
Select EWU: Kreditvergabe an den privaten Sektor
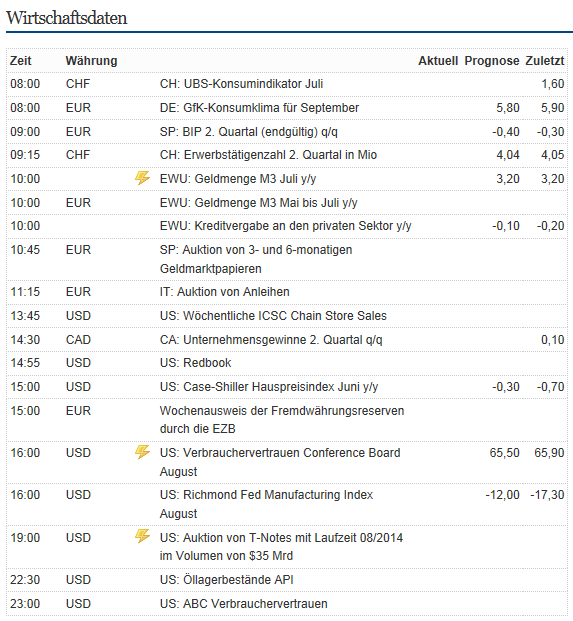click(x=286, y=226)
